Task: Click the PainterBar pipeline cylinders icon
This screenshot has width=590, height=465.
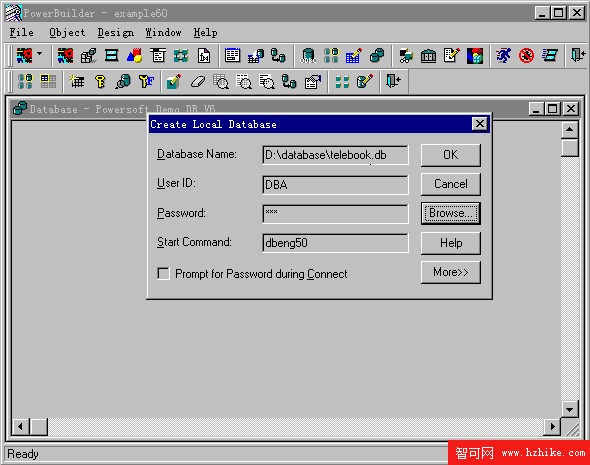Action: pos(289,81)
